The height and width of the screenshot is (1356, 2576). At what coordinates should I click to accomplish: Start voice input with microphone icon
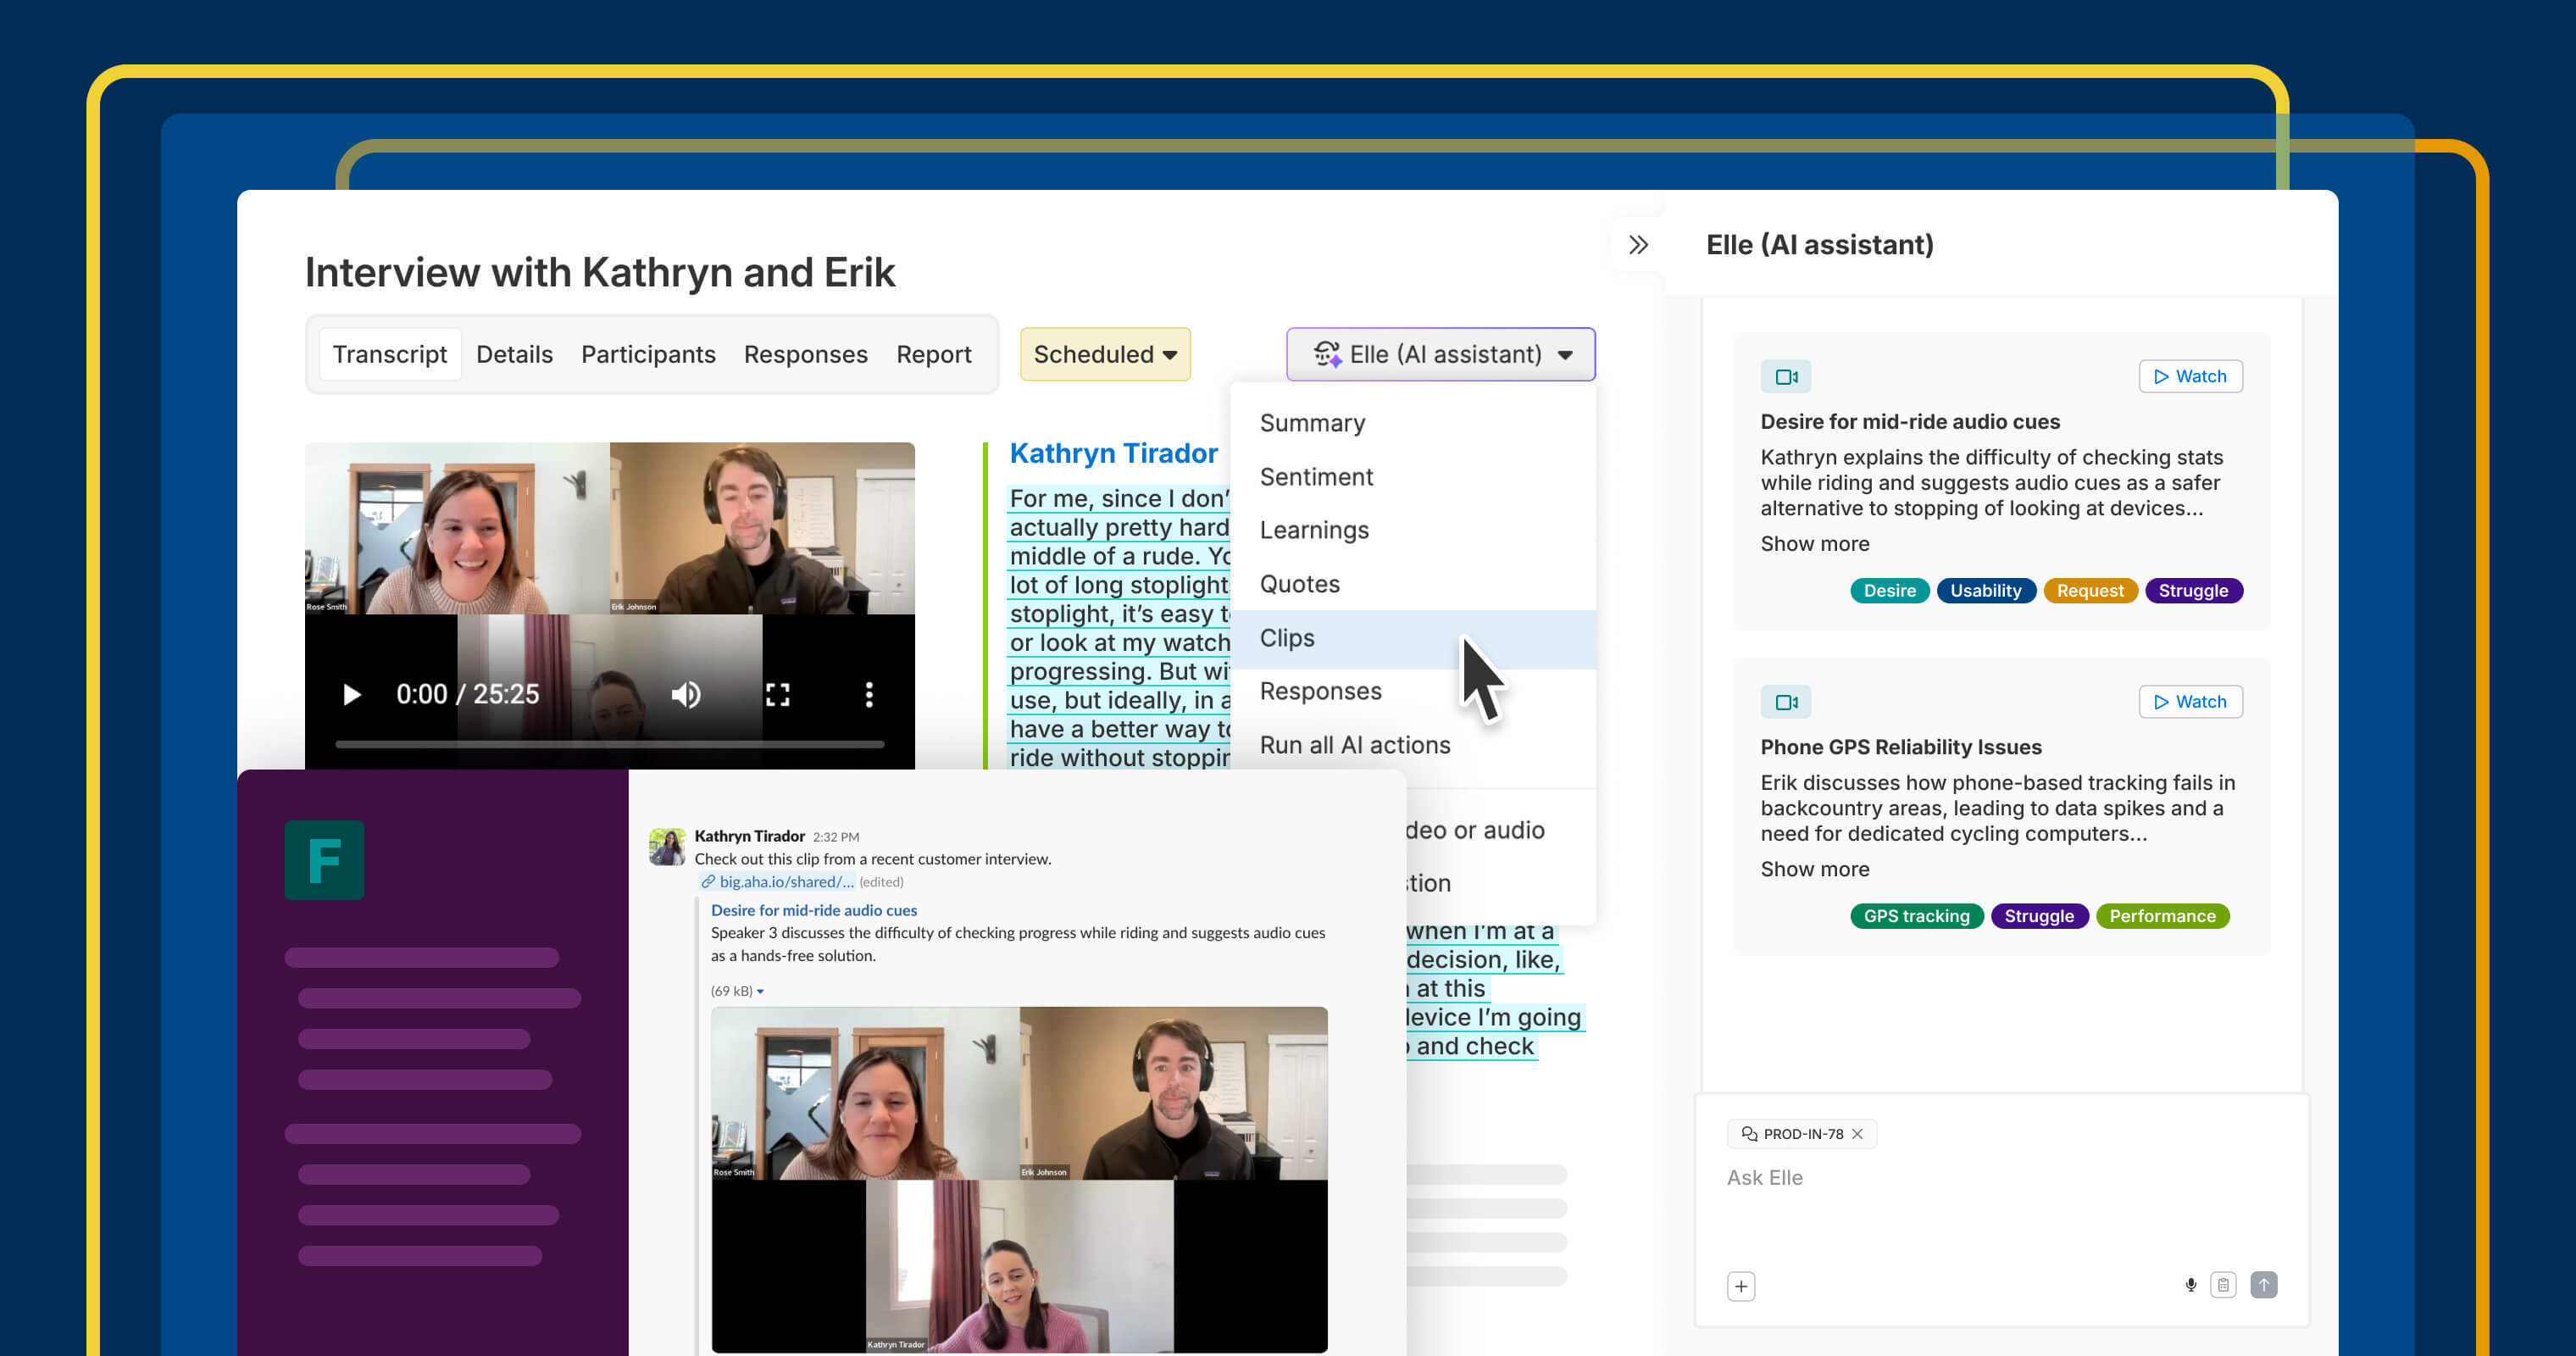pyautogui.click(x=2191, y=1285)
